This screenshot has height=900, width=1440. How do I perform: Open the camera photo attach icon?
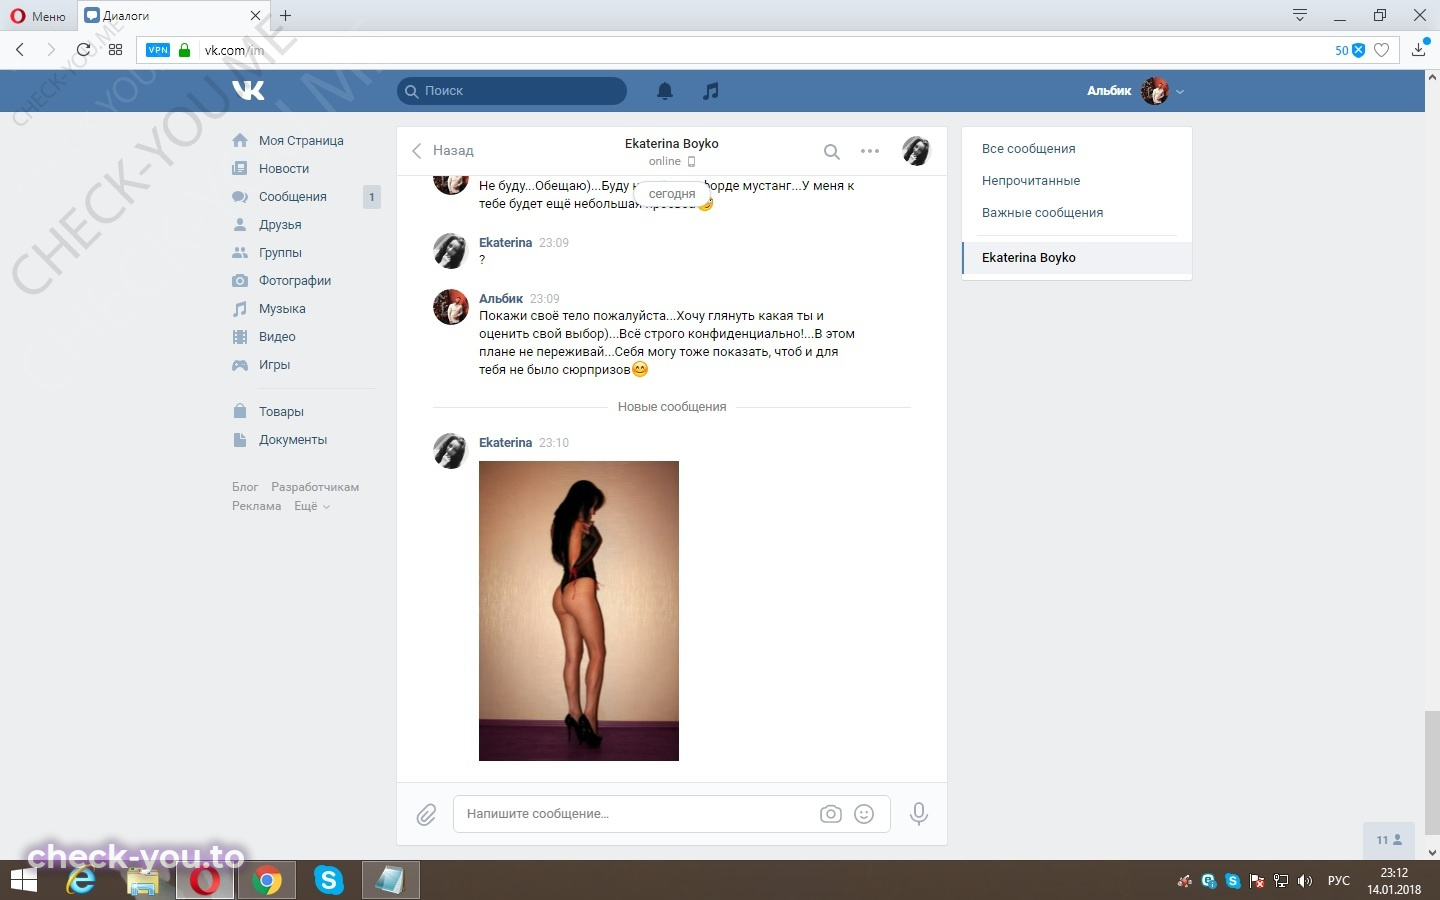[x=830, y=814]
